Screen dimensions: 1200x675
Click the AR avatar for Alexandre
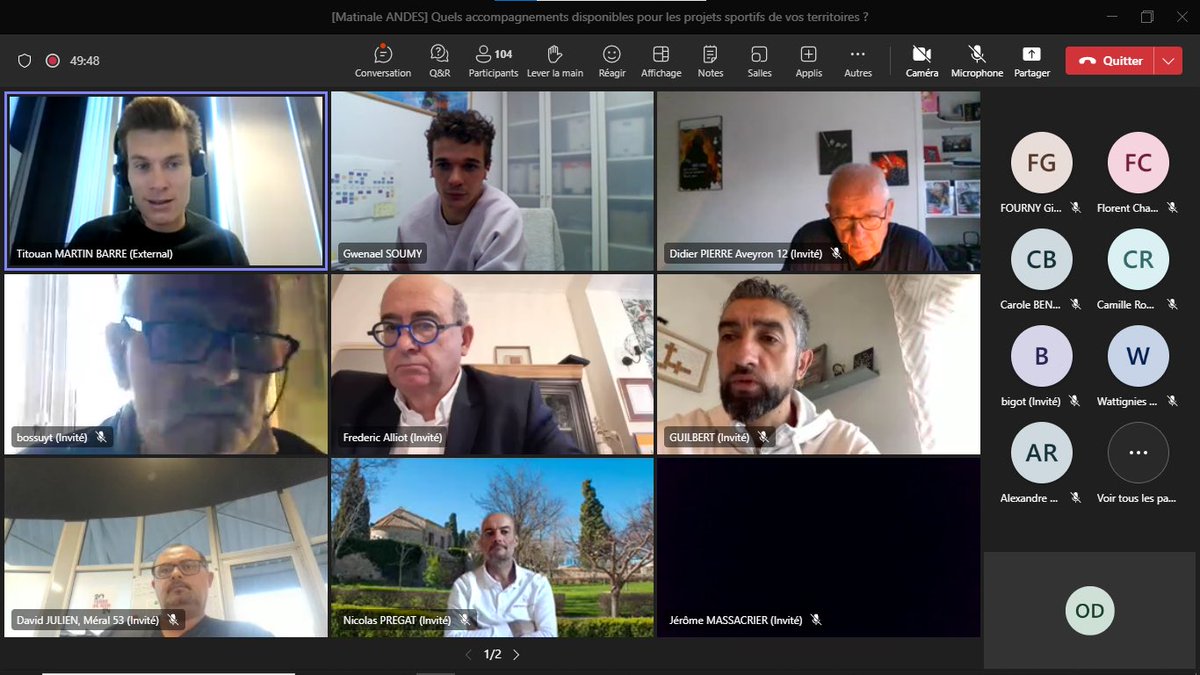pyautogui.click(x=1041, y=453)
